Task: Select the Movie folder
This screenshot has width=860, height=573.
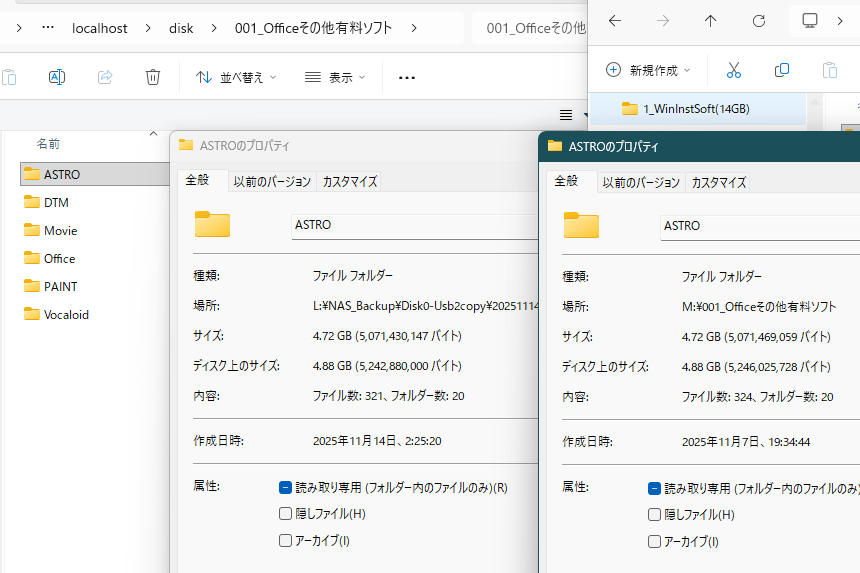Action: 51,230
